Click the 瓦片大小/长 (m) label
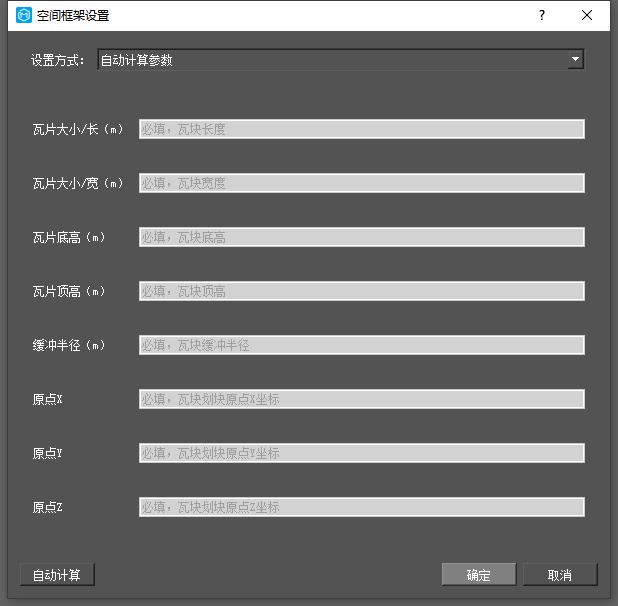The image size is (618, 606). point(78,129)
